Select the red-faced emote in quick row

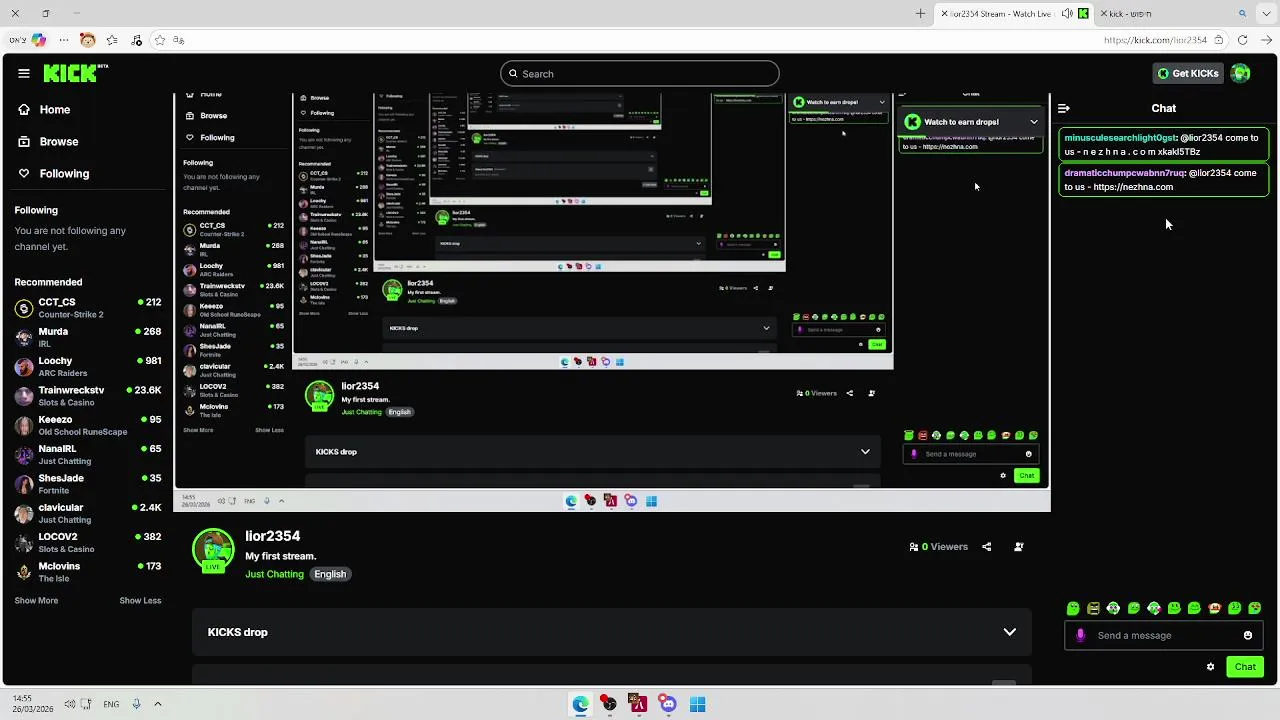(1215, 608)
